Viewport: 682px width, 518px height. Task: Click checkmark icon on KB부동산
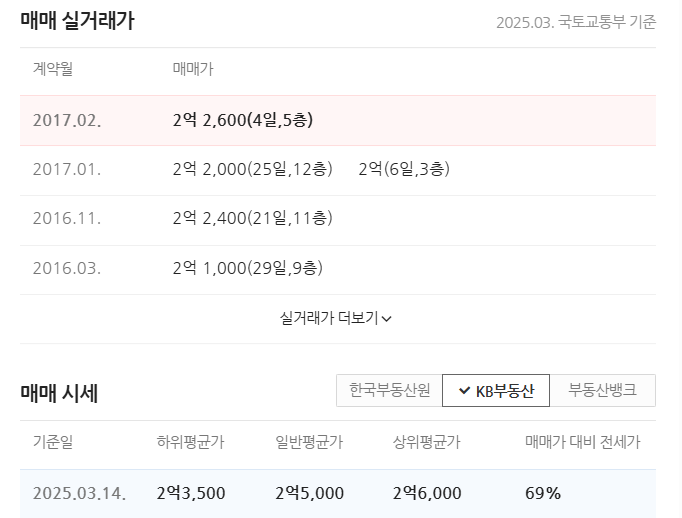464,391
